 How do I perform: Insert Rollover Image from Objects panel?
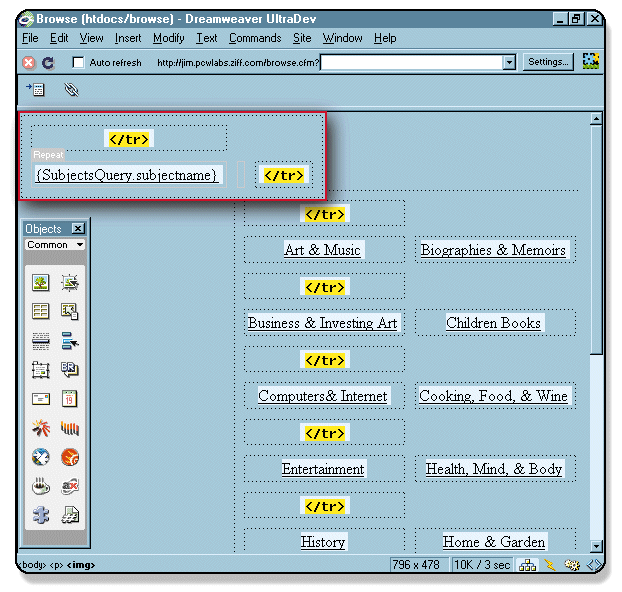tap(70, 283)
